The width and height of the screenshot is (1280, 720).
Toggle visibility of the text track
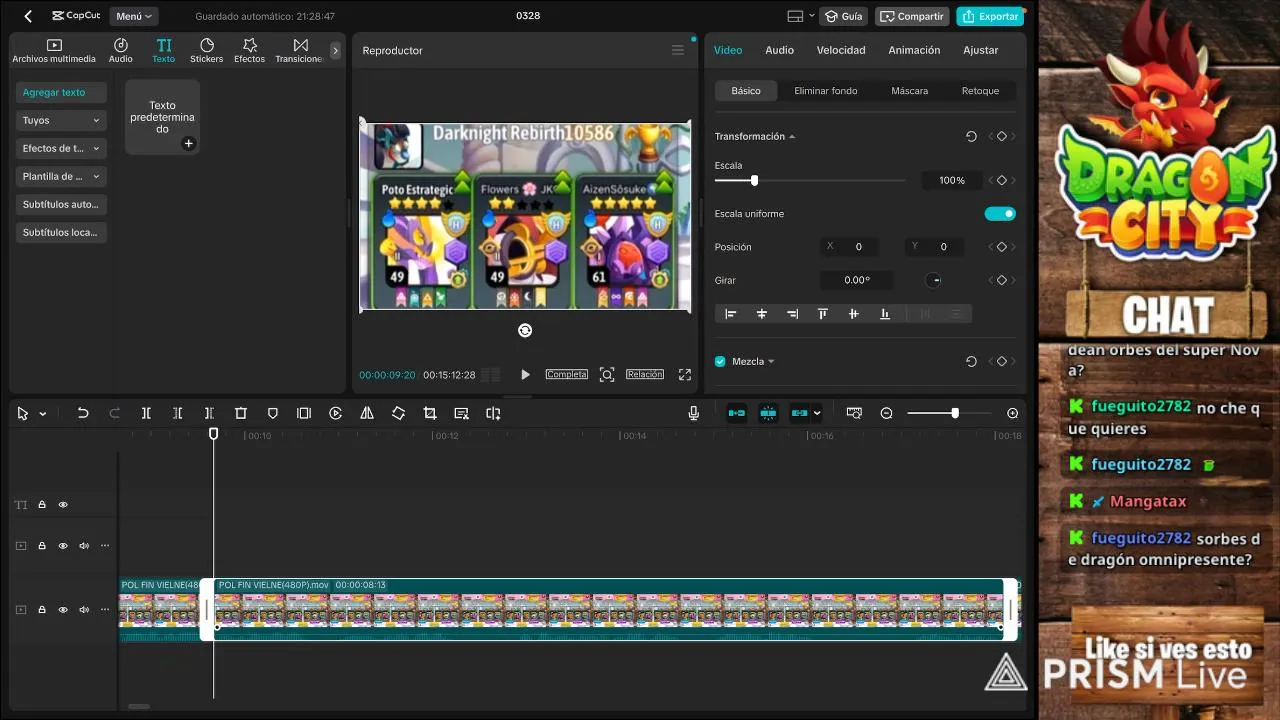tap(63, 505)
